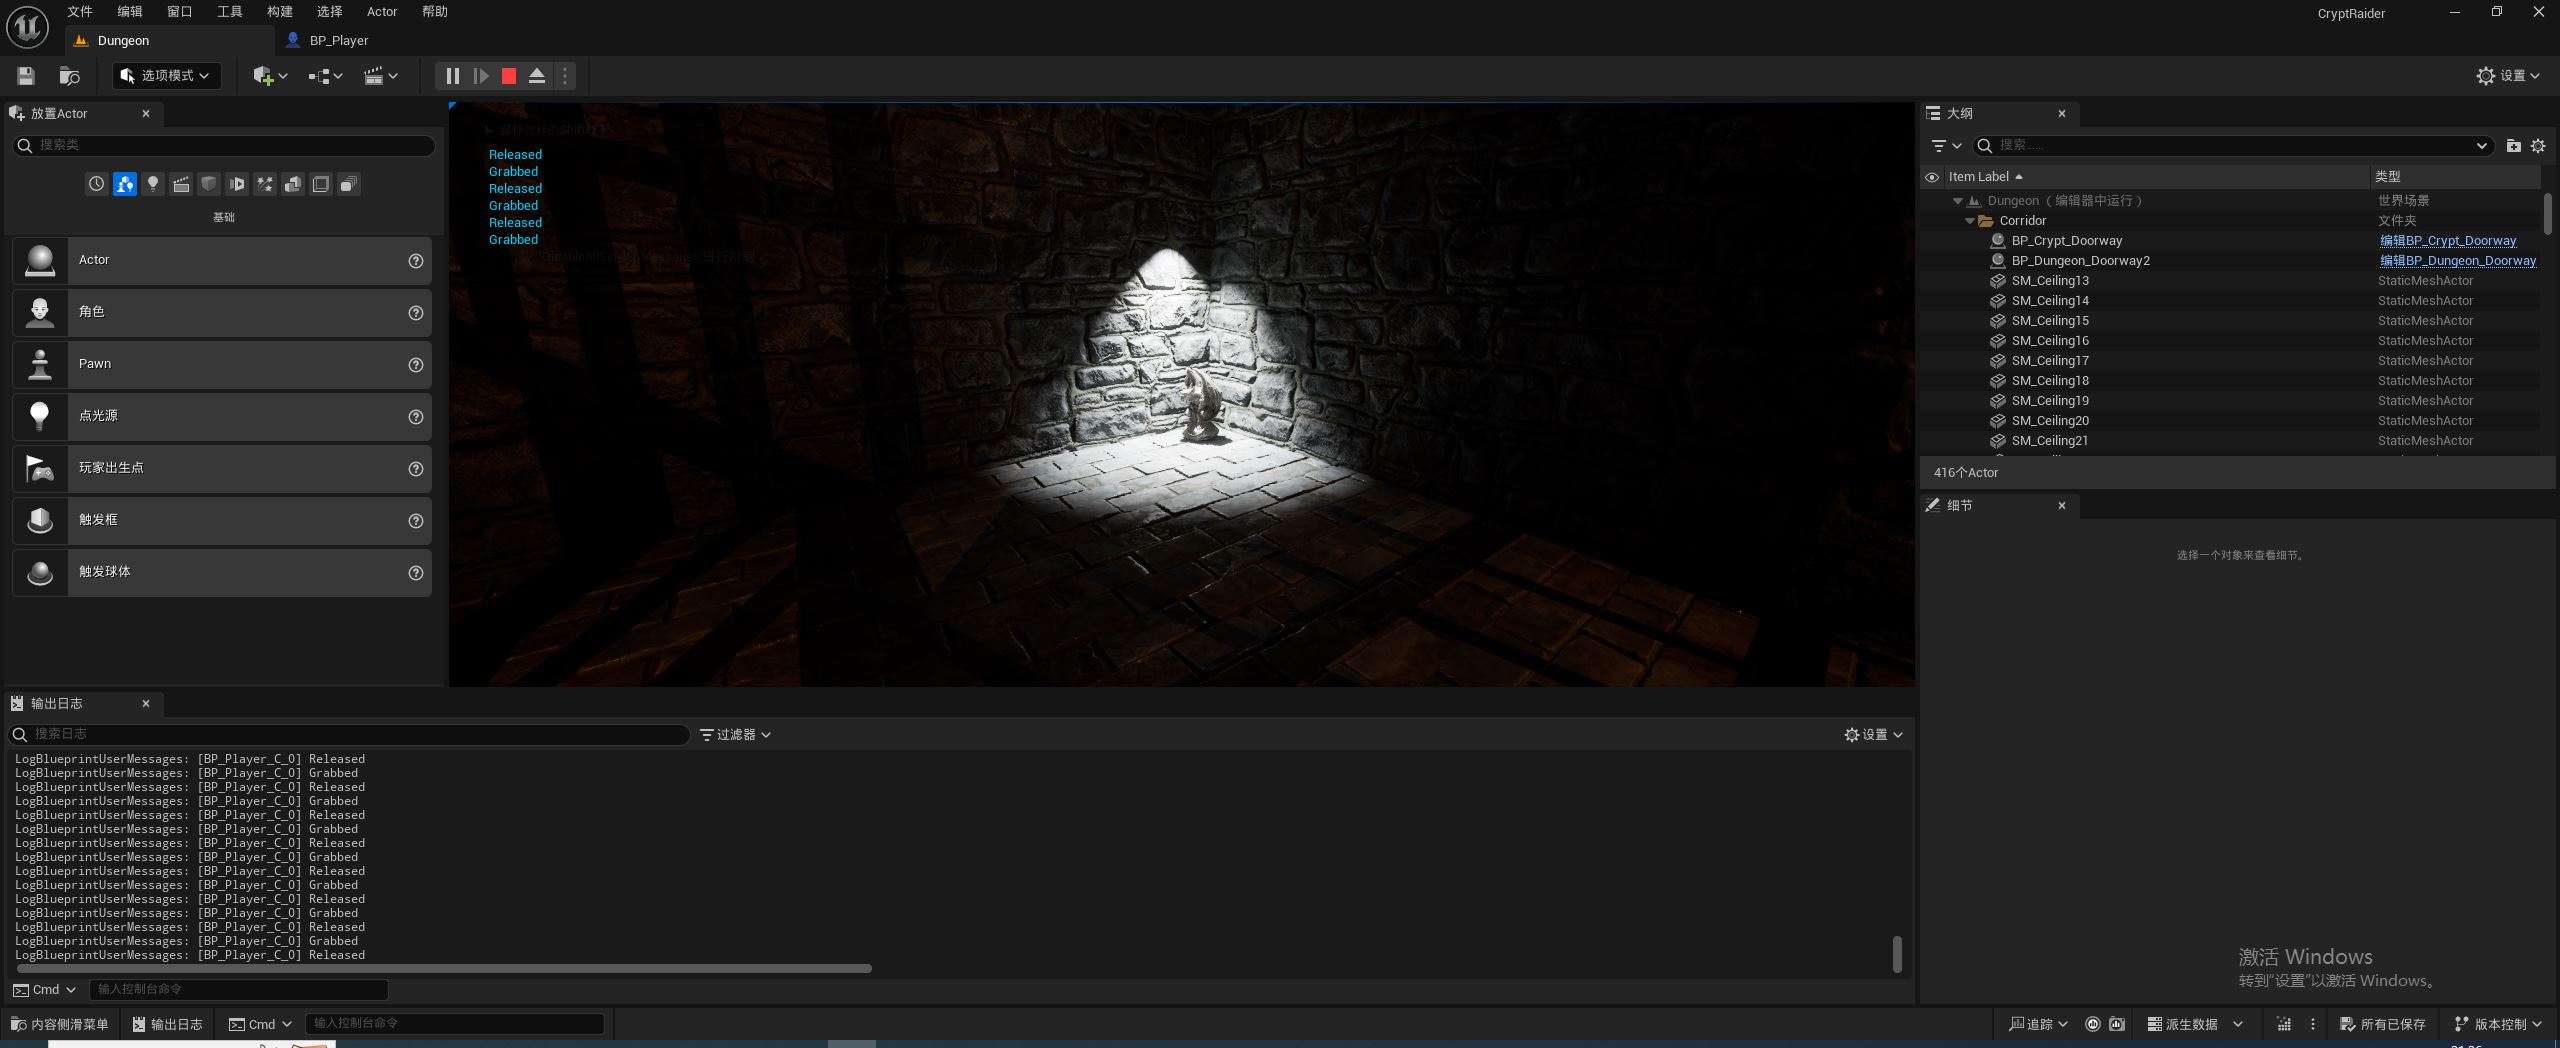
Task: Select the Media playback category icon
Action: (x=236, y=184)
